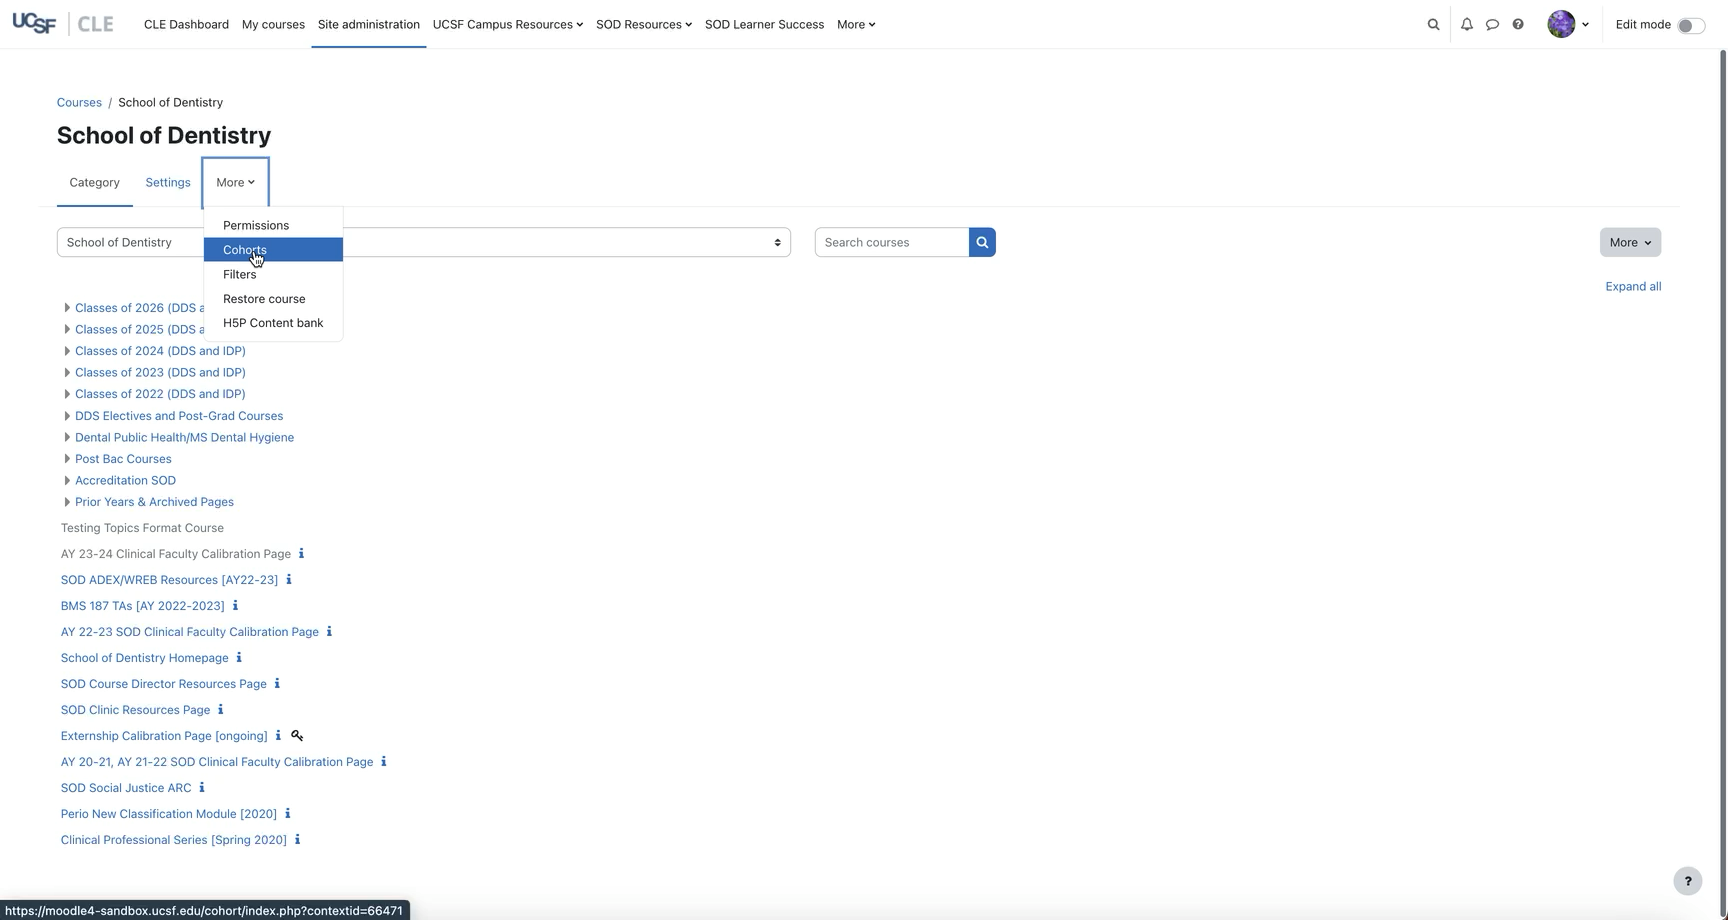This screenshot has width=1728, height=920.
Task: Click the key icon beside Externship Calibration Page
Action: 297,735
